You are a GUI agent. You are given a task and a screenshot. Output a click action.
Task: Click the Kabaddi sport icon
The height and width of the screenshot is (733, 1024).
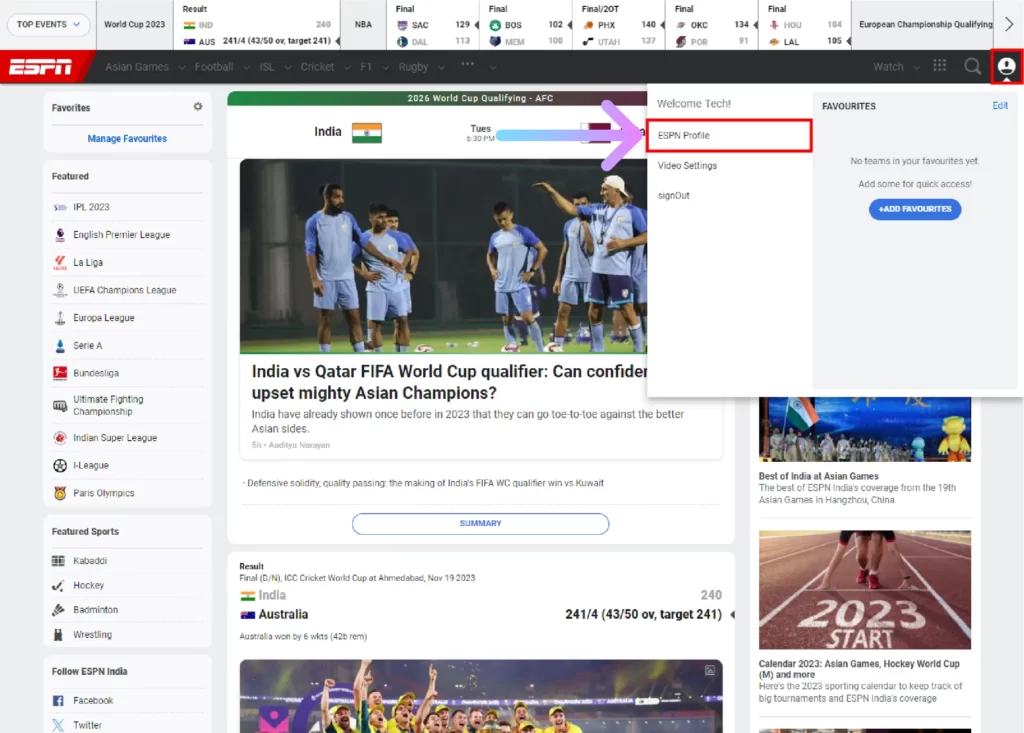click(x=59, y=561)
